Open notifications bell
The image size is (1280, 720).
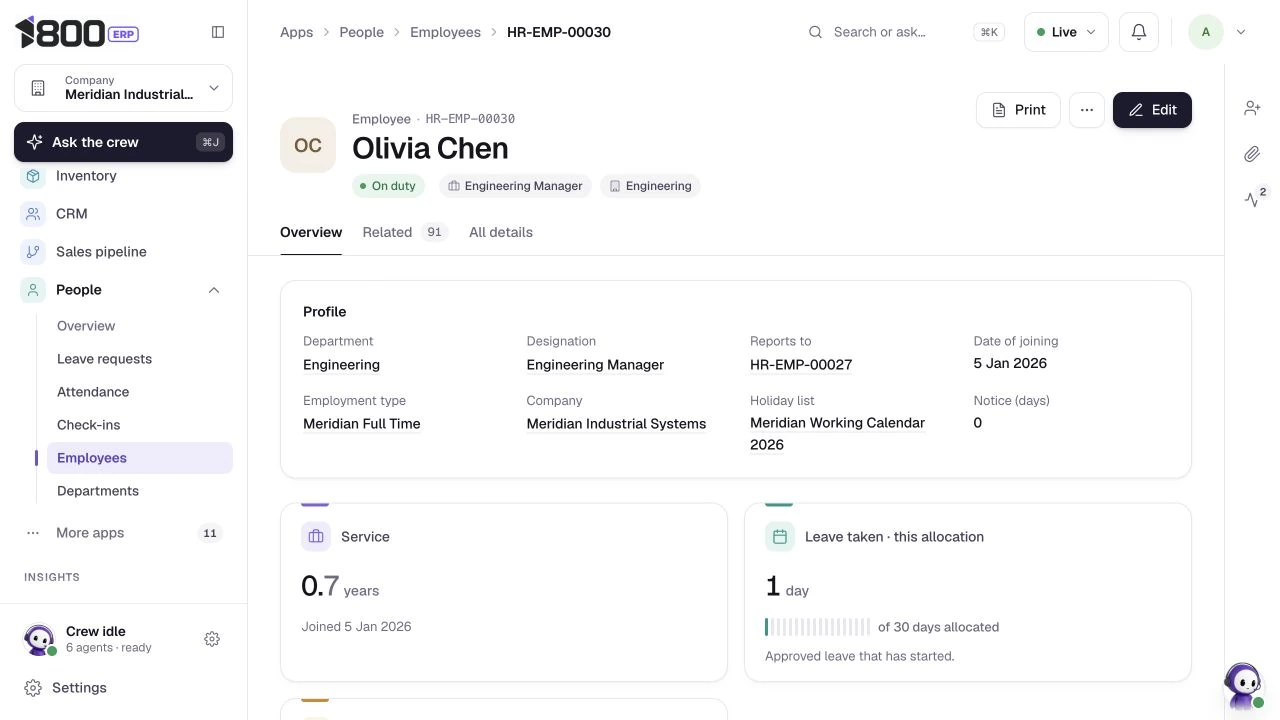[1139, 32]
